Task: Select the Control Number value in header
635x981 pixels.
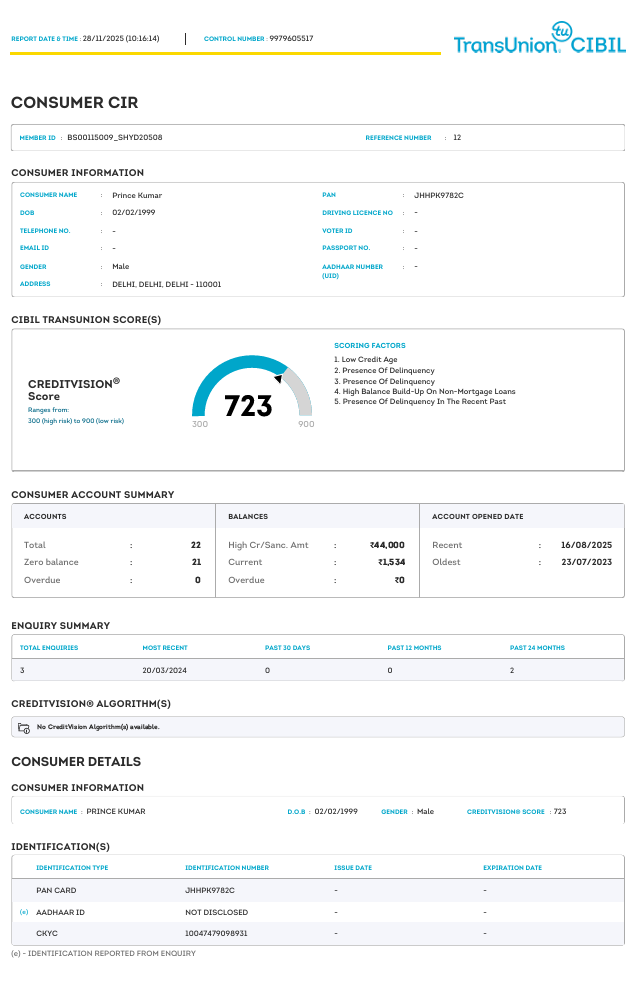Action: click(291, 39)
